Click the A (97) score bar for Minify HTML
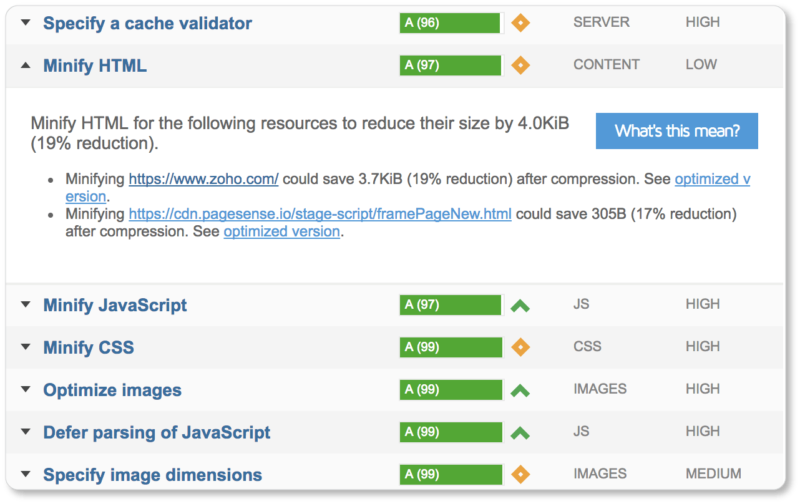Image resolution: width=800 pixels, height=504 pixels. (450, 65)
